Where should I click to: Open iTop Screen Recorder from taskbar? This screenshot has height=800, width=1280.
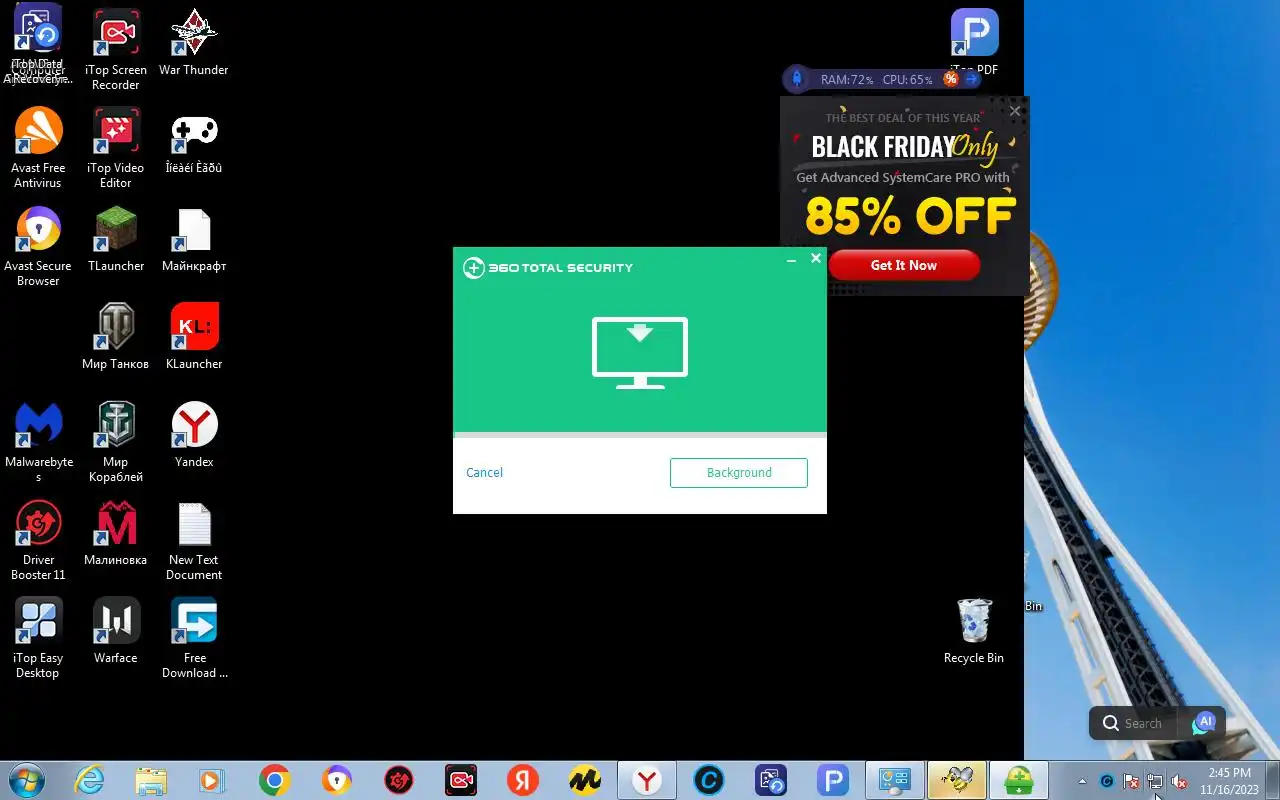(x=461, y=780)
